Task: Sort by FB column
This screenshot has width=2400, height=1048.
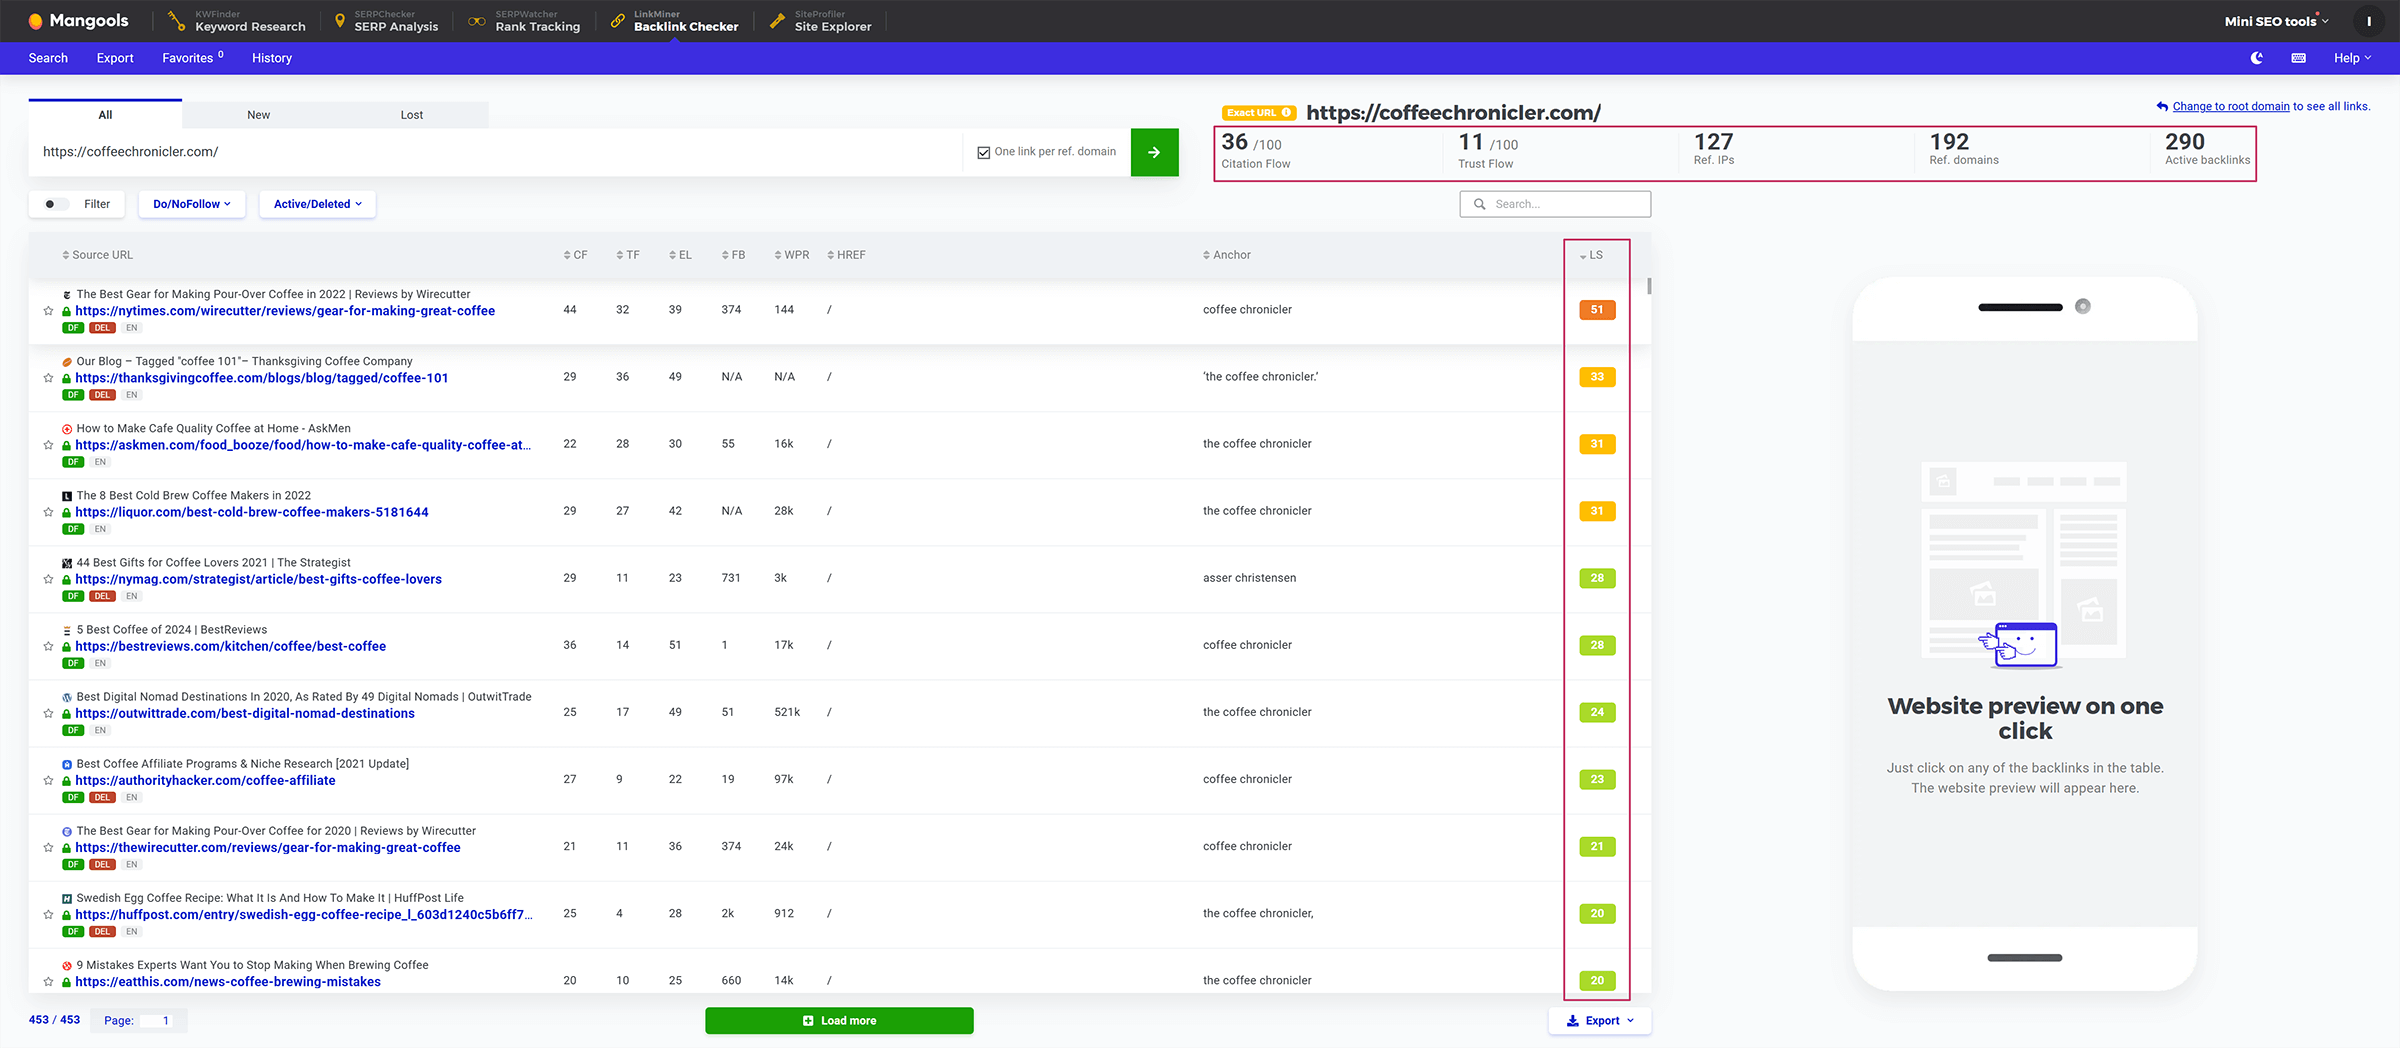Action: click(733, 255)
